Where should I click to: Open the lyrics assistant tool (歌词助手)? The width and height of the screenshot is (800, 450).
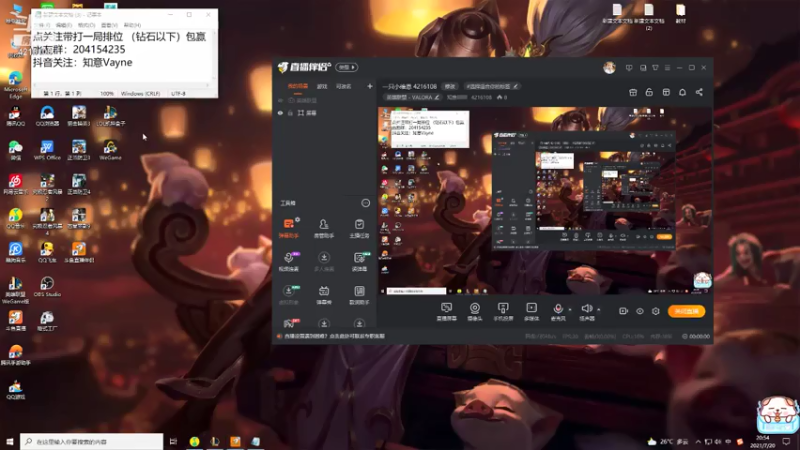click(x=359, y=295)
